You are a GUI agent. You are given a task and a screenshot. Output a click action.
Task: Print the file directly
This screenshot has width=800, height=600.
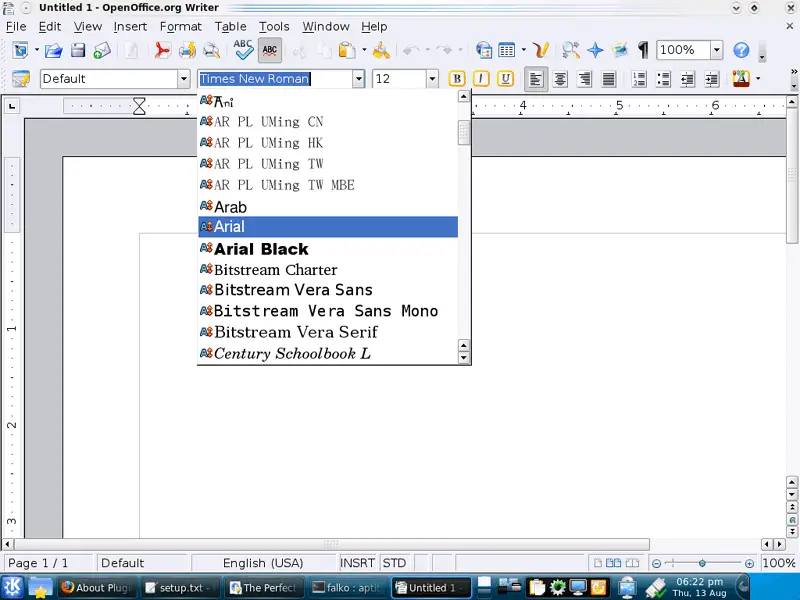coord(187,50)
